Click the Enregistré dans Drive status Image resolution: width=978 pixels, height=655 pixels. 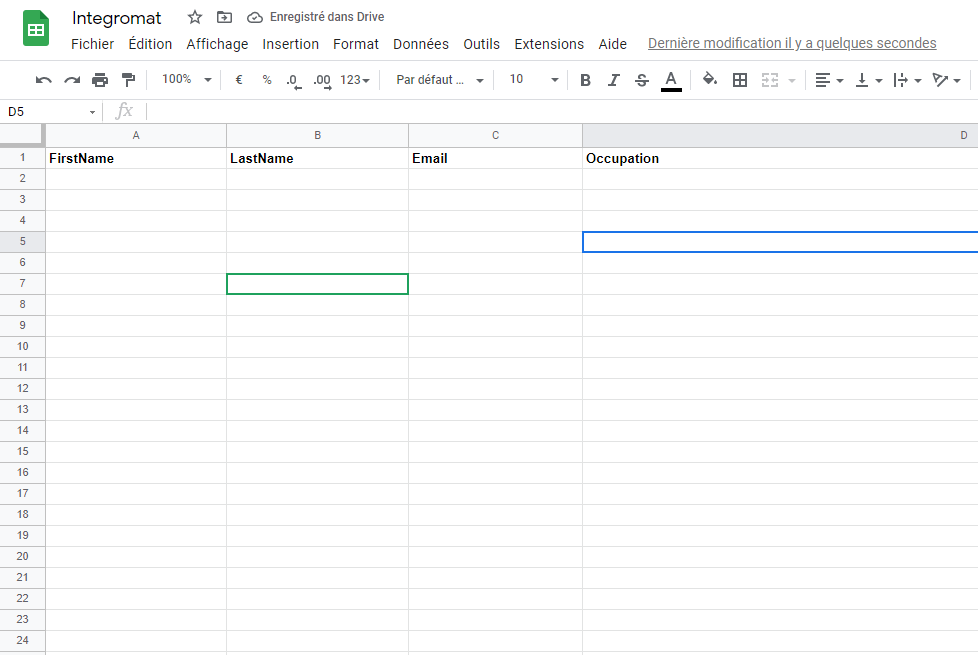tap(327, 17)
